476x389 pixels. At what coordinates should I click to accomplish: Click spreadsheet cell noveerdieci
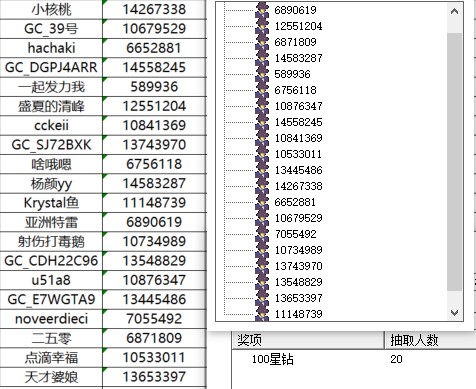51,319
